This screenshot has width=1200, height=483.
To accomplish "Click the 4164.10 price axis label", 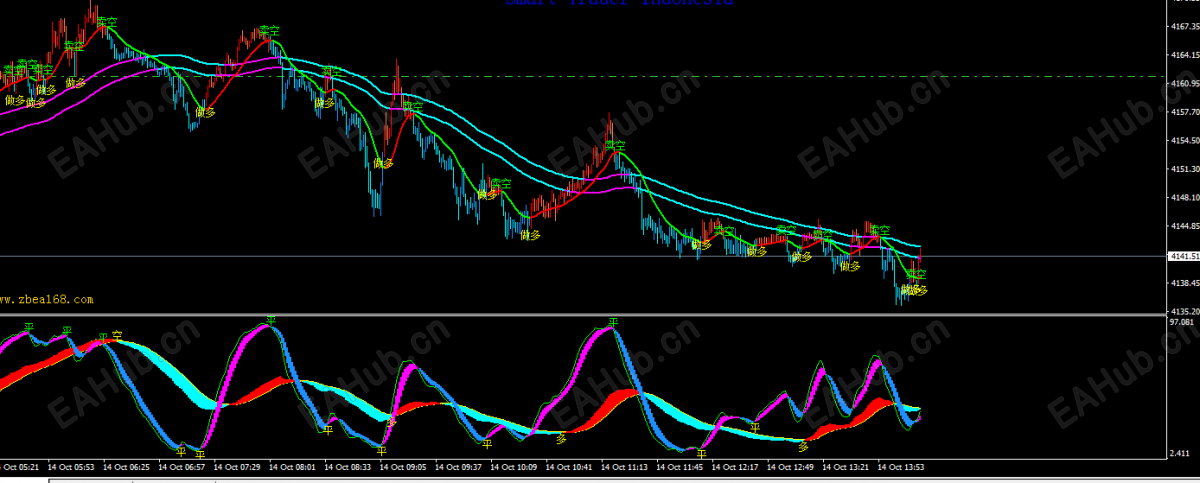I will pyautogui.click(x=1183, y=55).
